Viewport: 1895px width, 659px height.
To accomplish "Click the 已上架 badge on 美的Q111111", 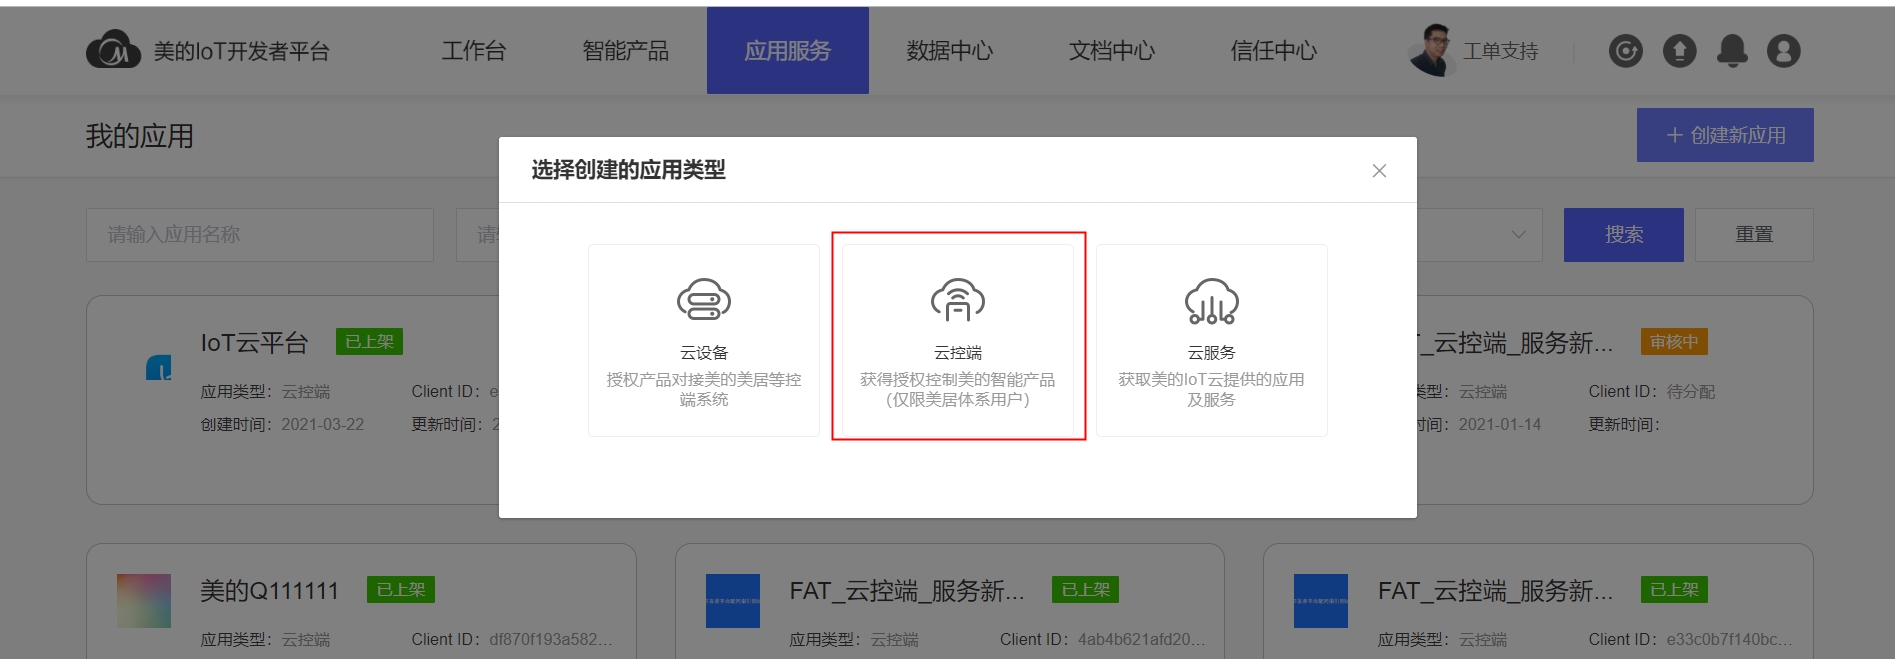I will [401, 590].
